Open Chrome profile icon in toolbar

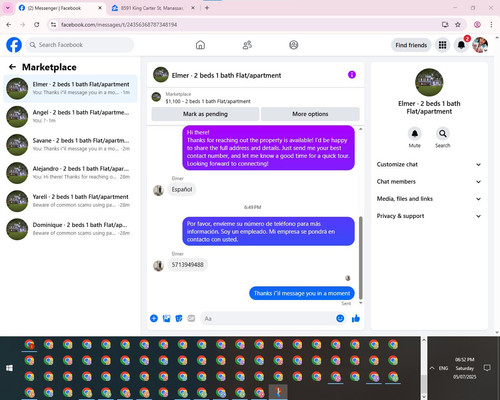point(477,25)
